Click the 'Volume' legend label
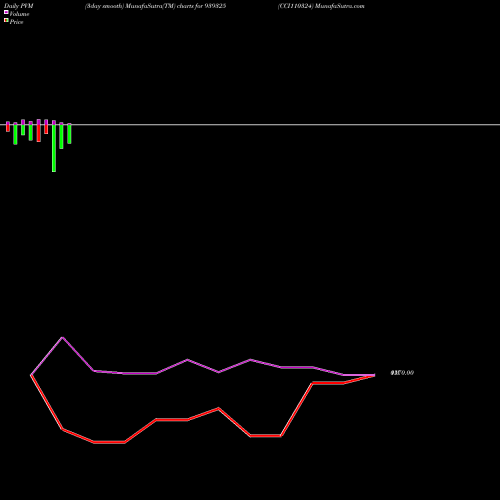Screen dimensions: 500x500 tap(19, 14)
